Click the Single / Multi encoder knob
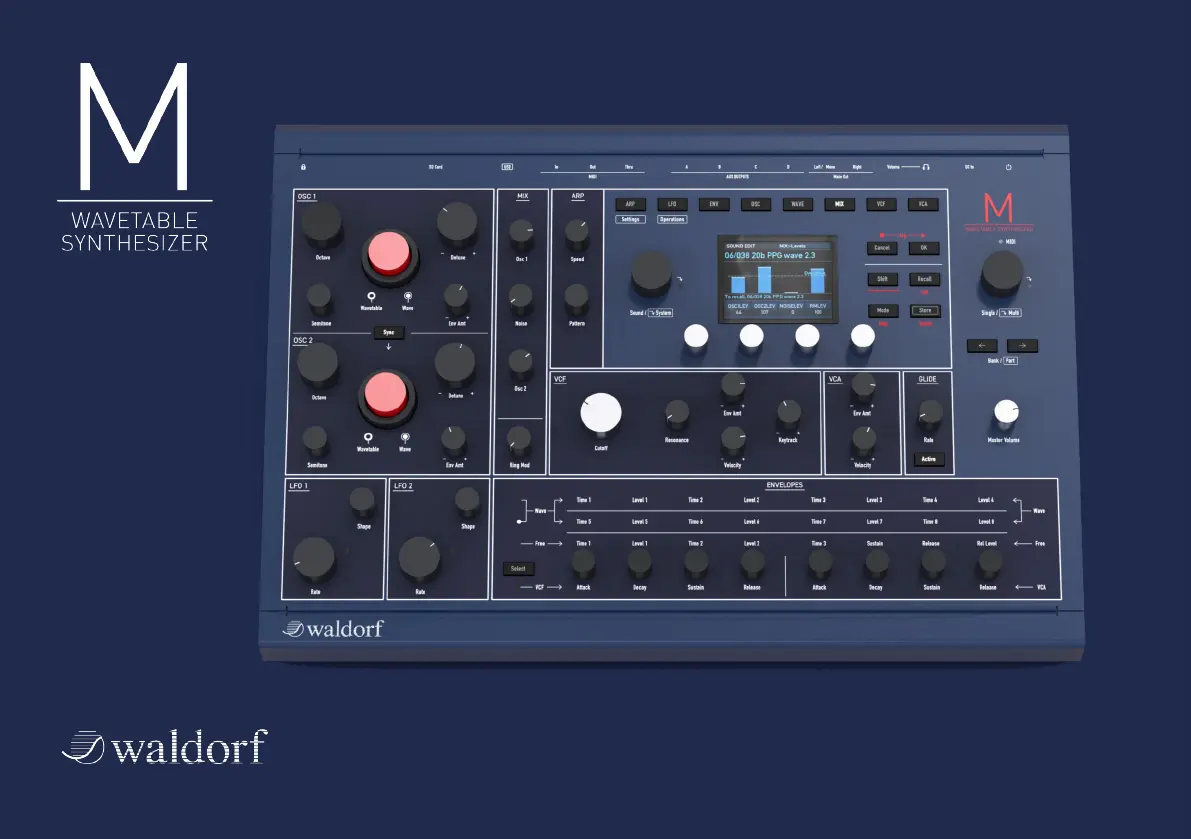1191x839 pixels. (x=1003, y=273)
